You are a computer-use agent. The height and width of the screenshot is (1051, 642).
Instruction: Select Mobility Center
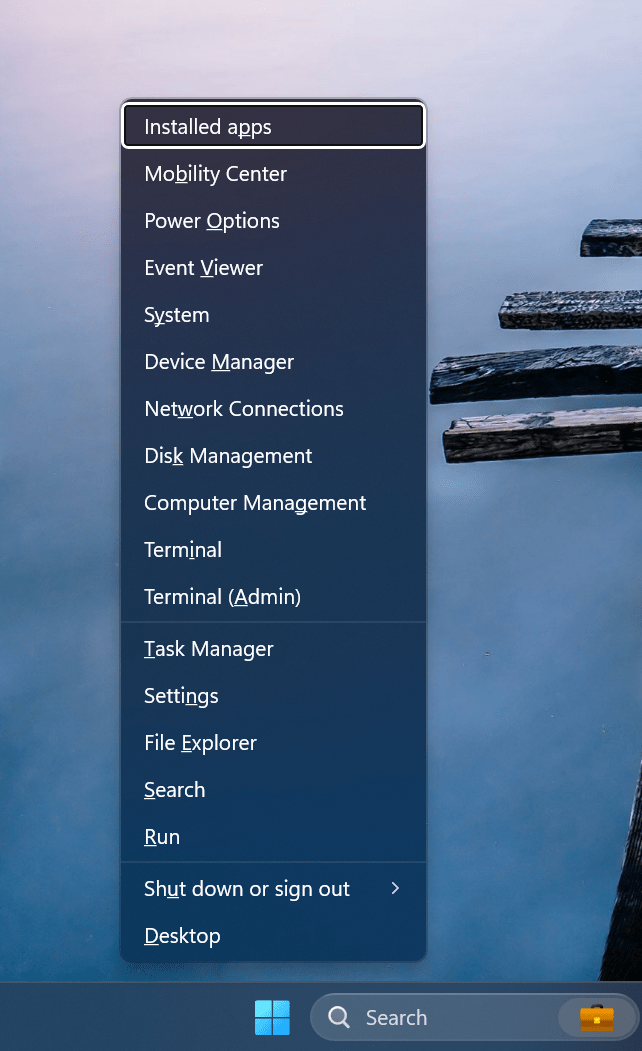(x=216, y=174)
